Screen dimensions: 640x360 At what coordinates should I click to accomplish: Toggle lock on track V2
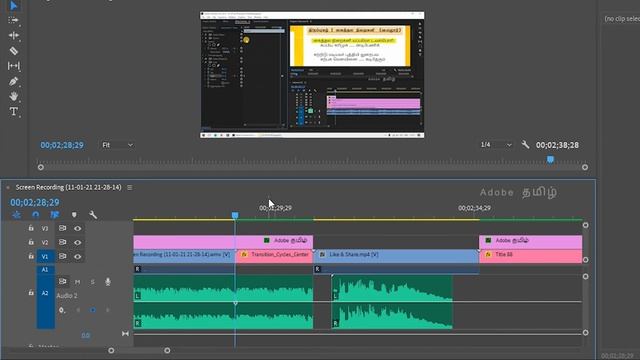click(31, 242)
